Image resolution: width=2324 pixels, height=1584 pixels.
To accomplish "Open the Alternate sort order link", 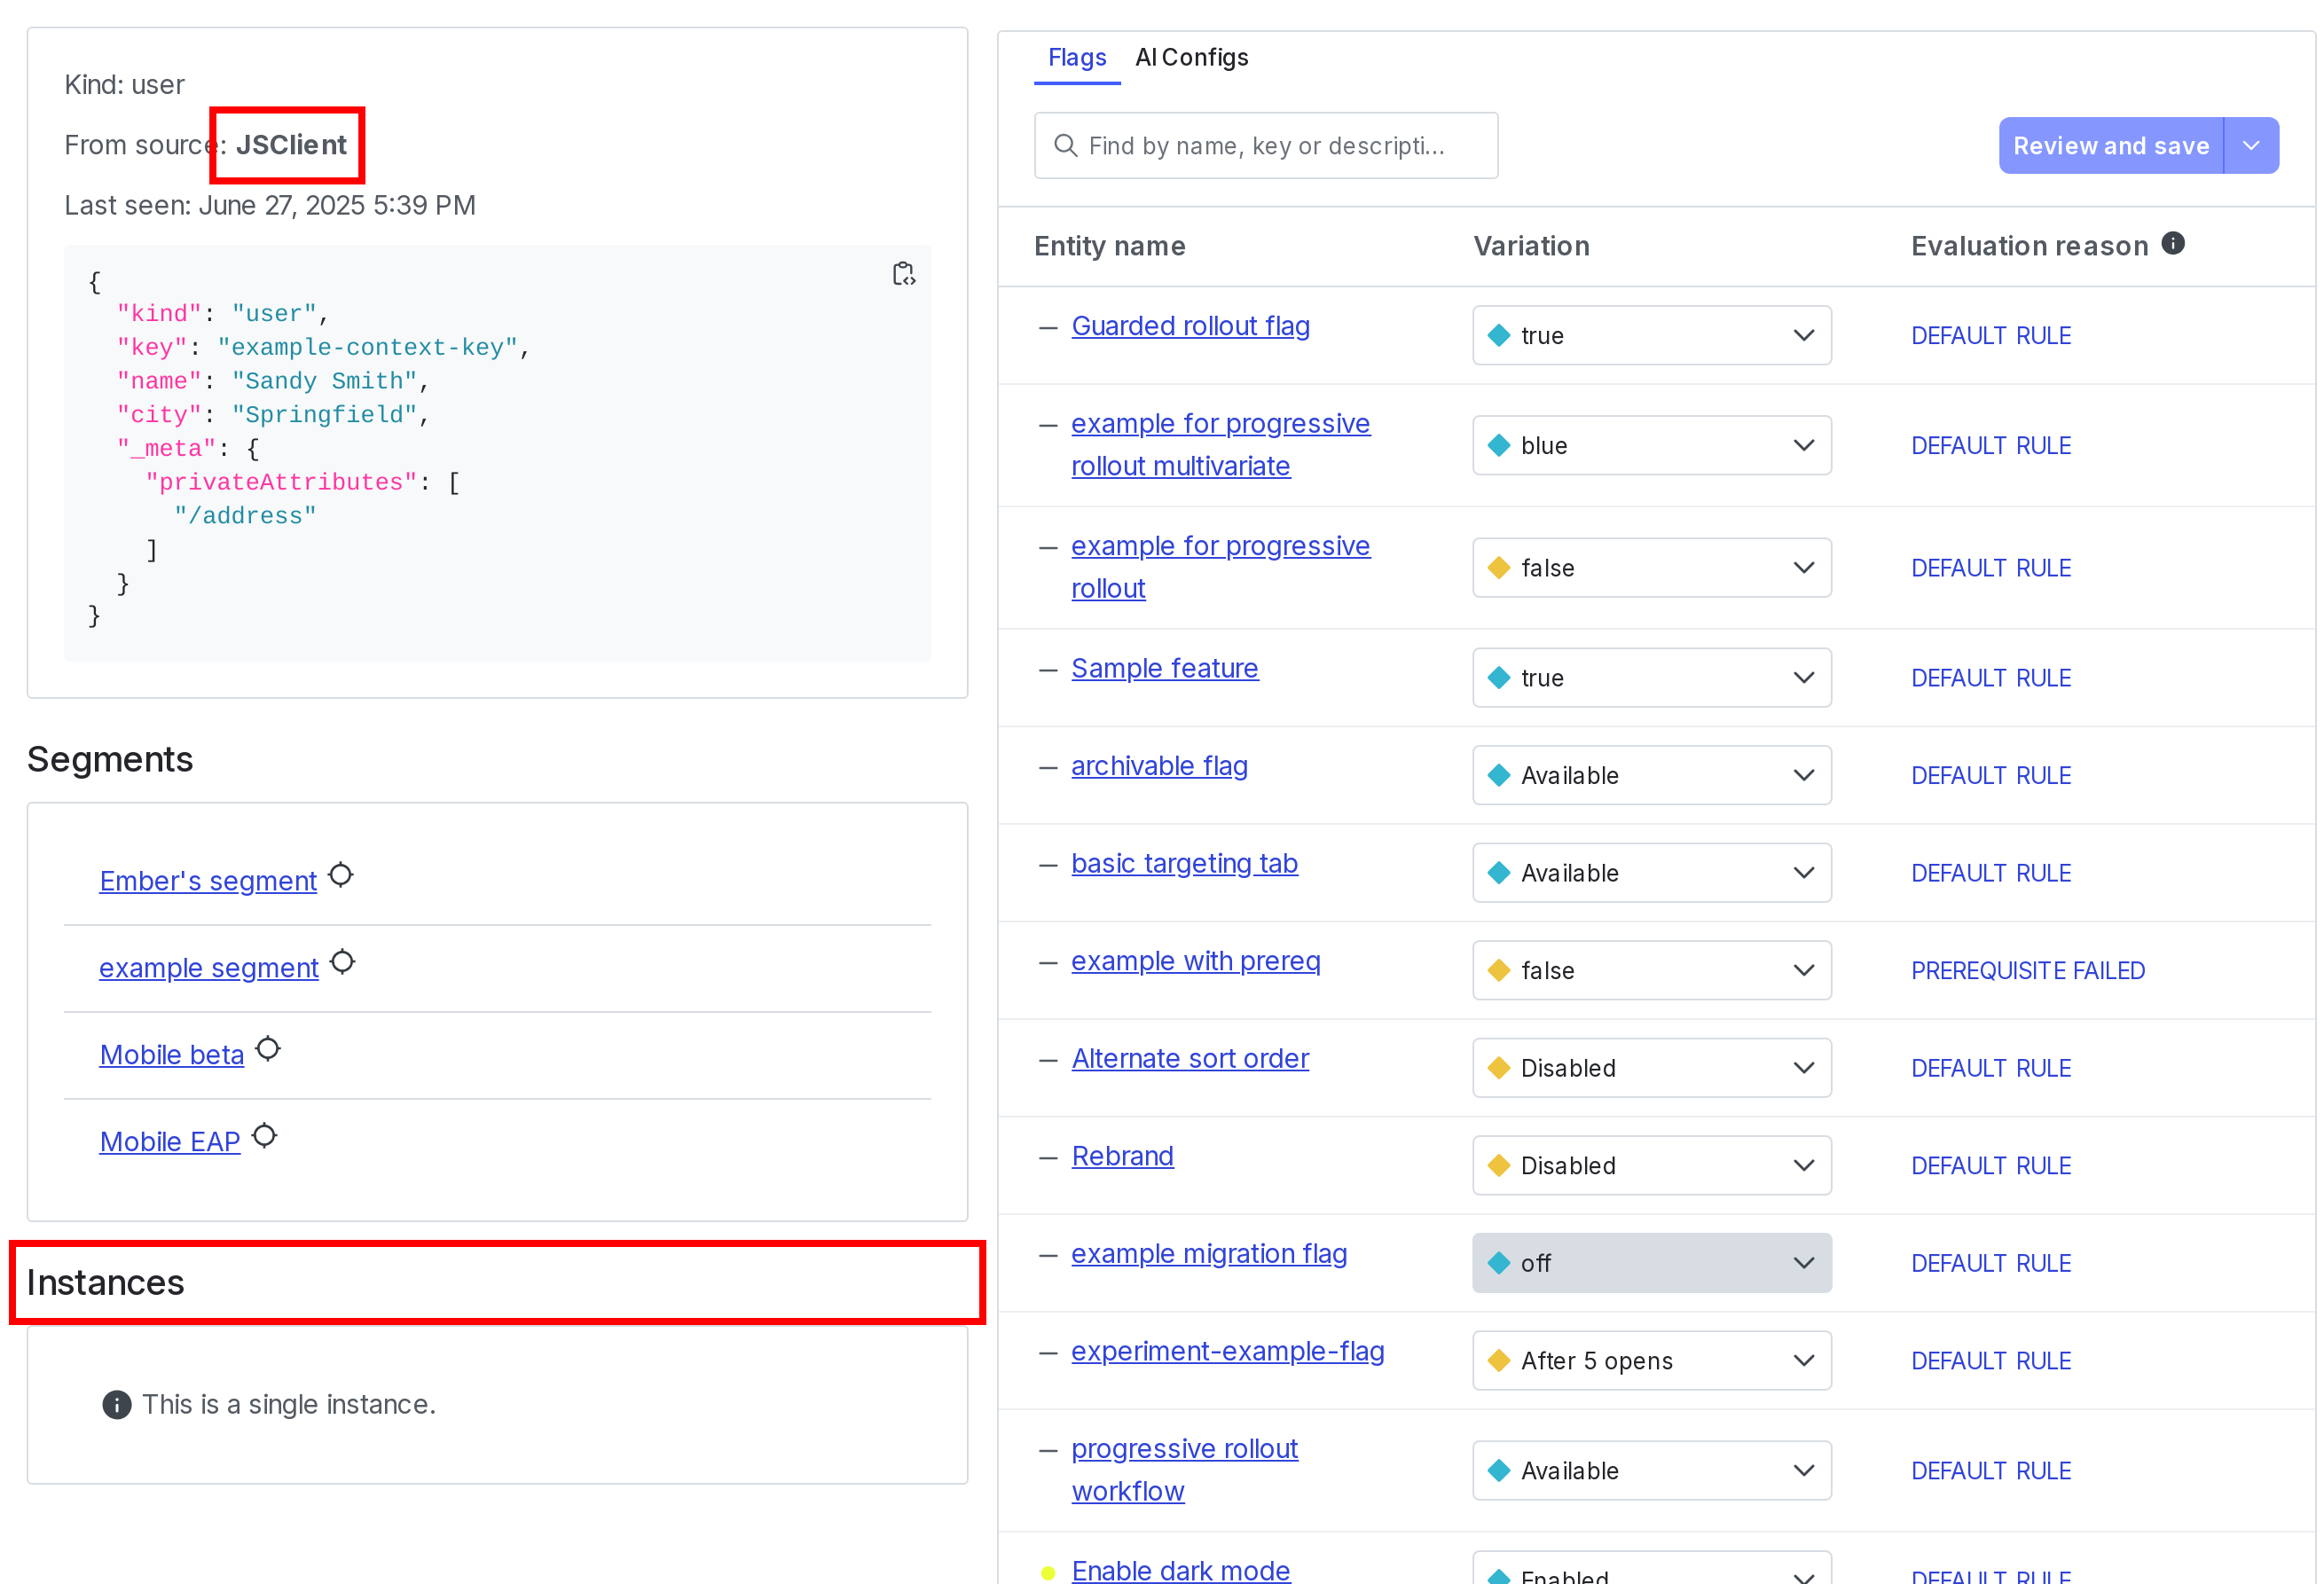I will coord(1190,1058).
